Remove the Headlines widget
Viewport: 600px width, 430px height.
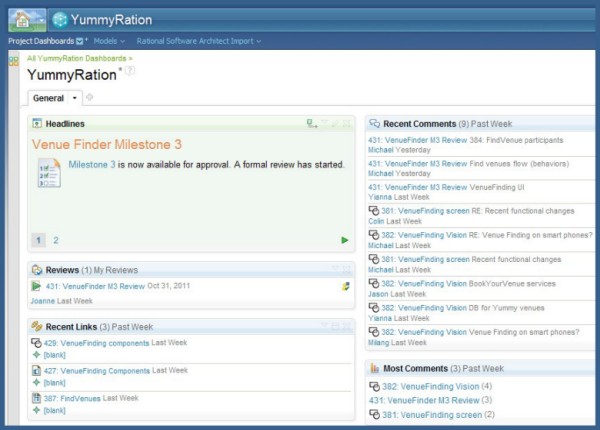[x=346, y=123]
